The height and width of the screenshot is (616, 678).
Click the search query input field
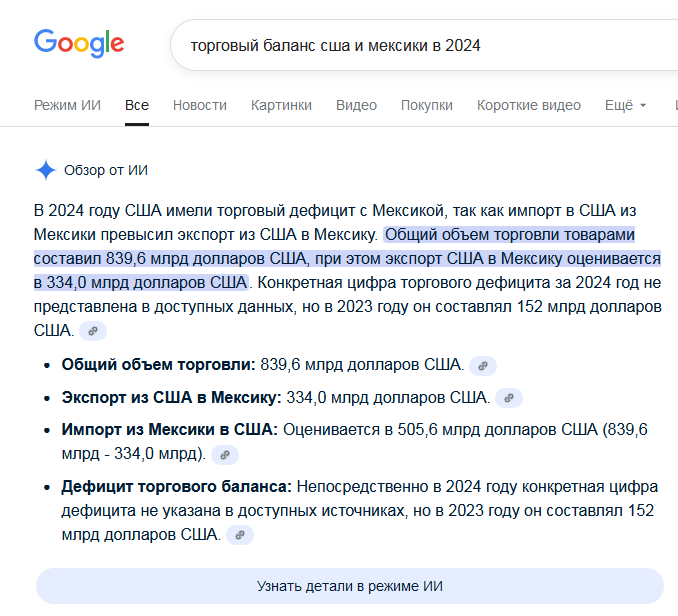(424, 45)
